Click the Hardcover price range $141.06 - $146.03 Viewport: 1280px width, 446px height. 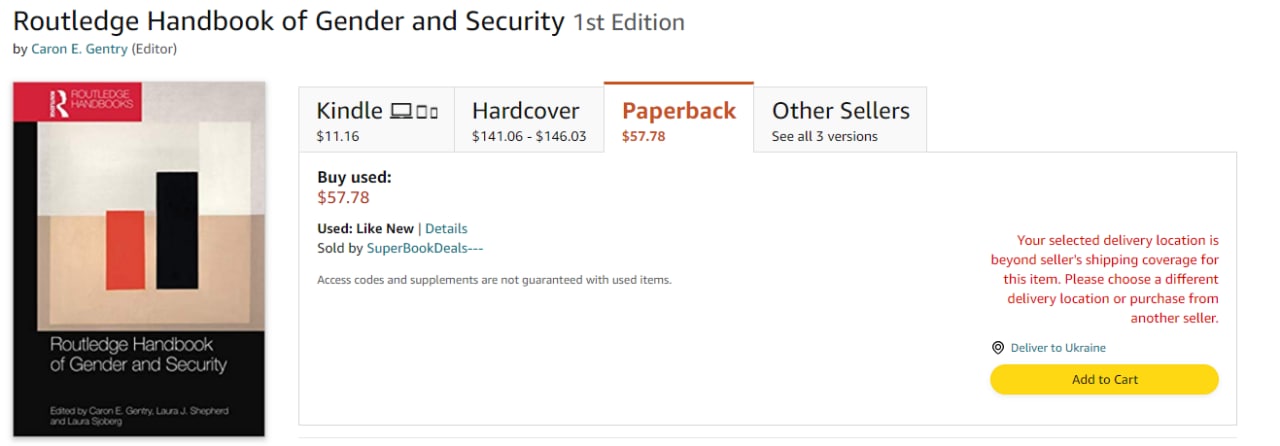tap(528, 136)
